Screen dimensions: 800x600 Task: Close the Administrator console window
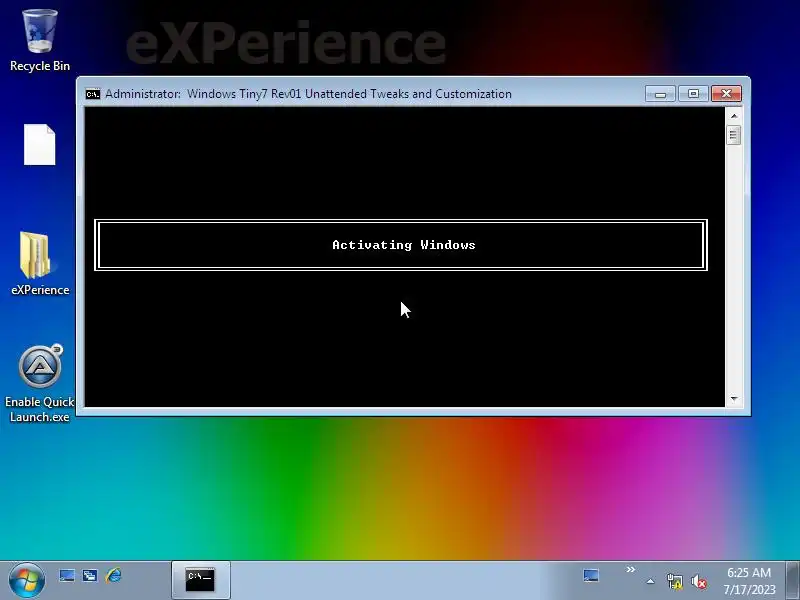tap(726, 94)
